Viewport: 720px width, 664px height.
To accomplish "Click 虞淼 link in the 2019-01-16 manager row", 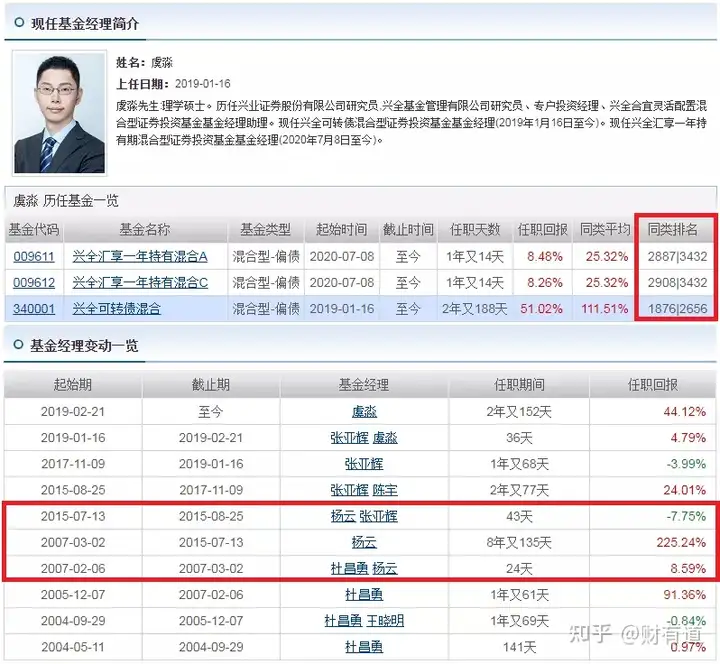I will pyautogui.click(x=385, y=438).
